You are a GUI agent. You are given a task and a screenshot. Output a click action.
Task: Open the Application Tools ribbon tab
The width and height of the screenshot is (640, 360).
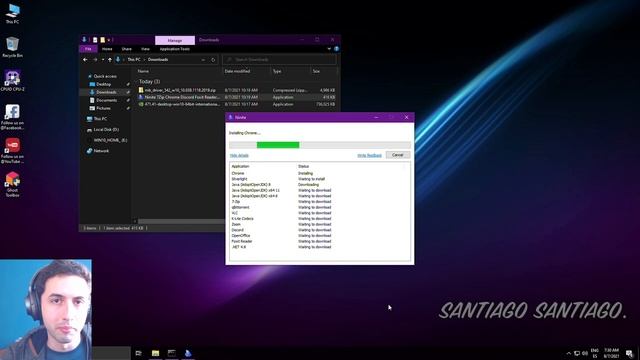pos(175,49)
